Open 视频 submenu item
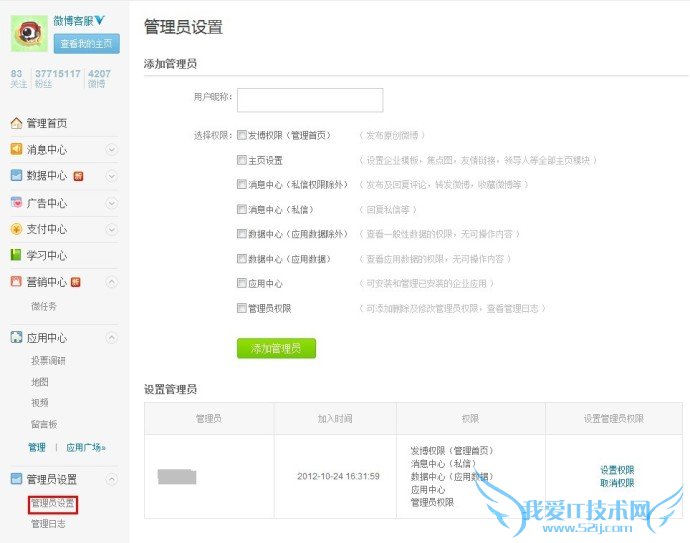The width and height of the screenshot is (690, 543). (40, 403)
